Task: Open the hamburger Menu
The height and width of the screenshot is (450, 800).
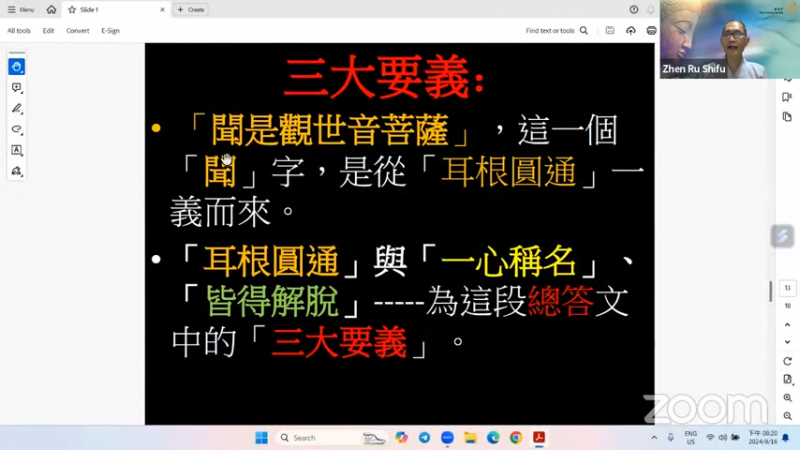Action: coord(21,9)
